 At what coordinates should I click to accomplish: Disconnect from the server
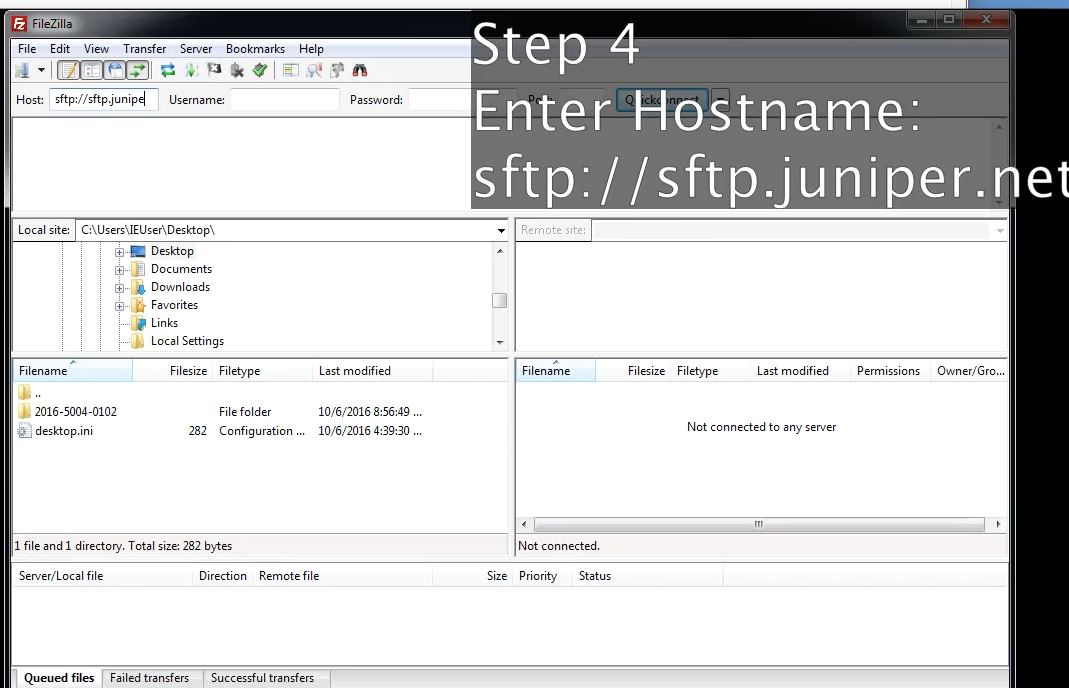click(x=238, y=70)
